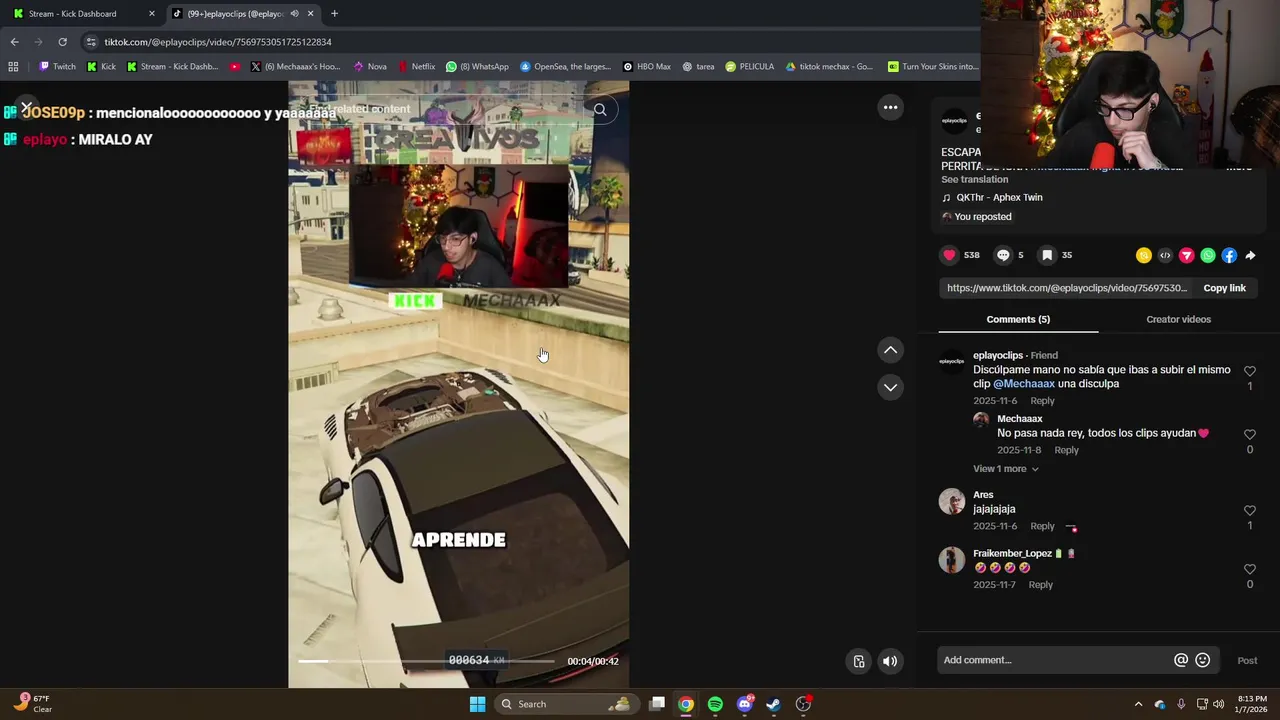Open Spotify from the taskbar
Screen dimensions: 1280x720
pyautogui.click(x=715, y=704)
